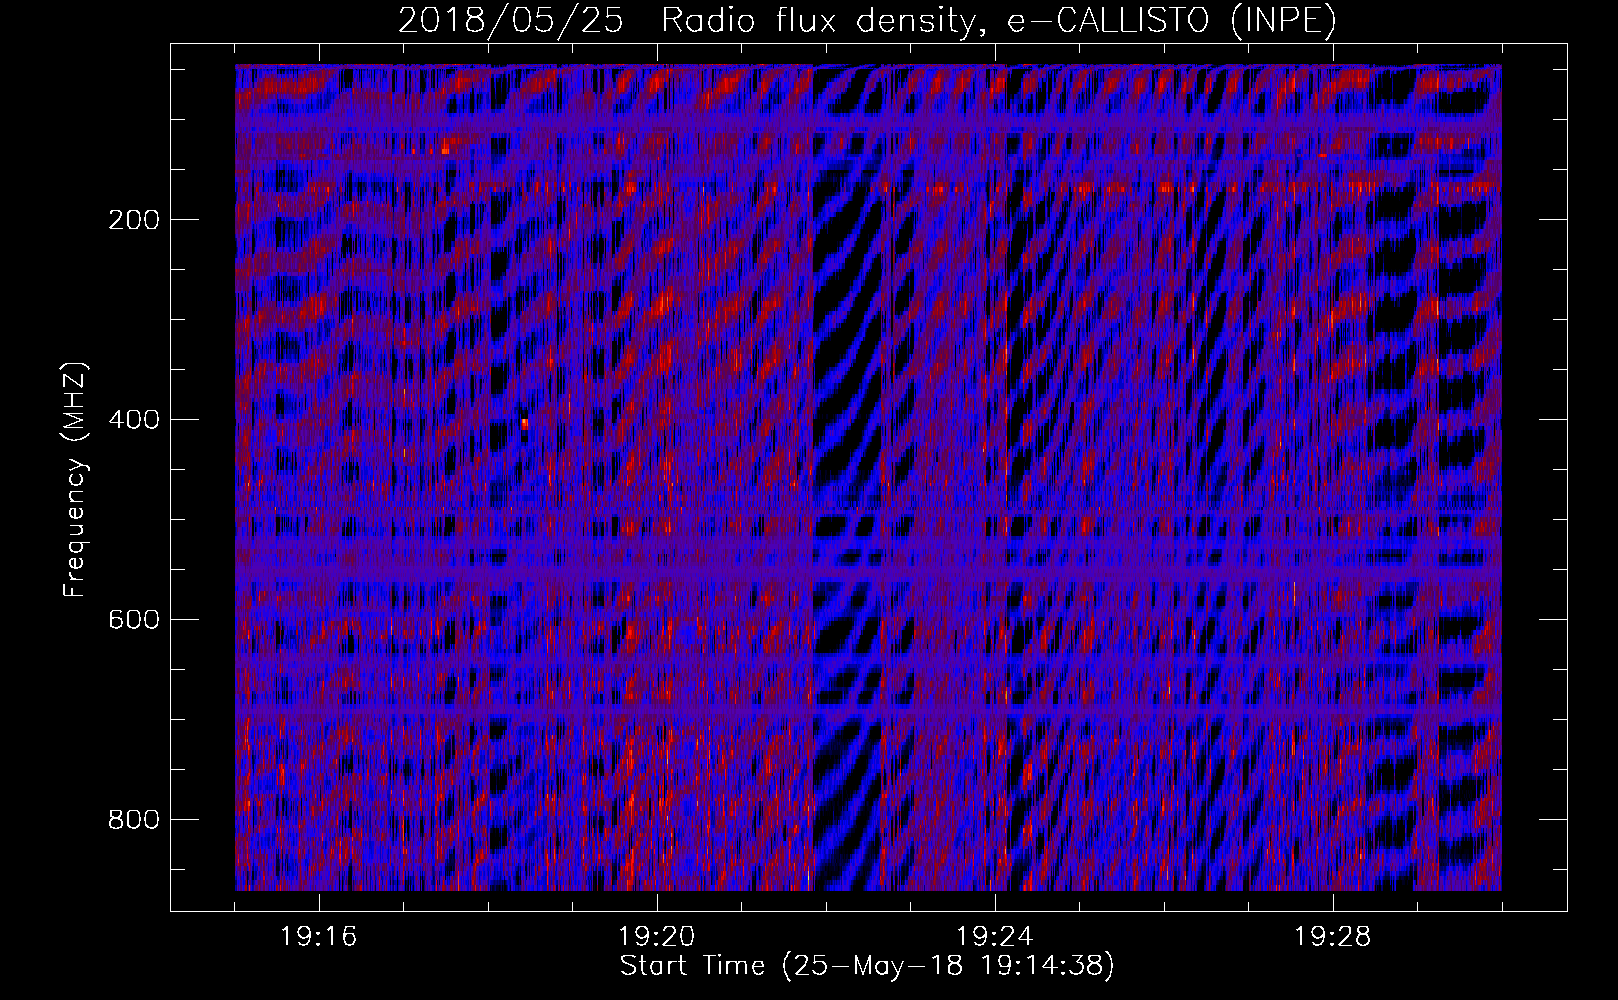Image resolution: width=1618 pixels, height=1000 pixels.
Task: Click the 19:20 time tick label
Action: [657, 937]
